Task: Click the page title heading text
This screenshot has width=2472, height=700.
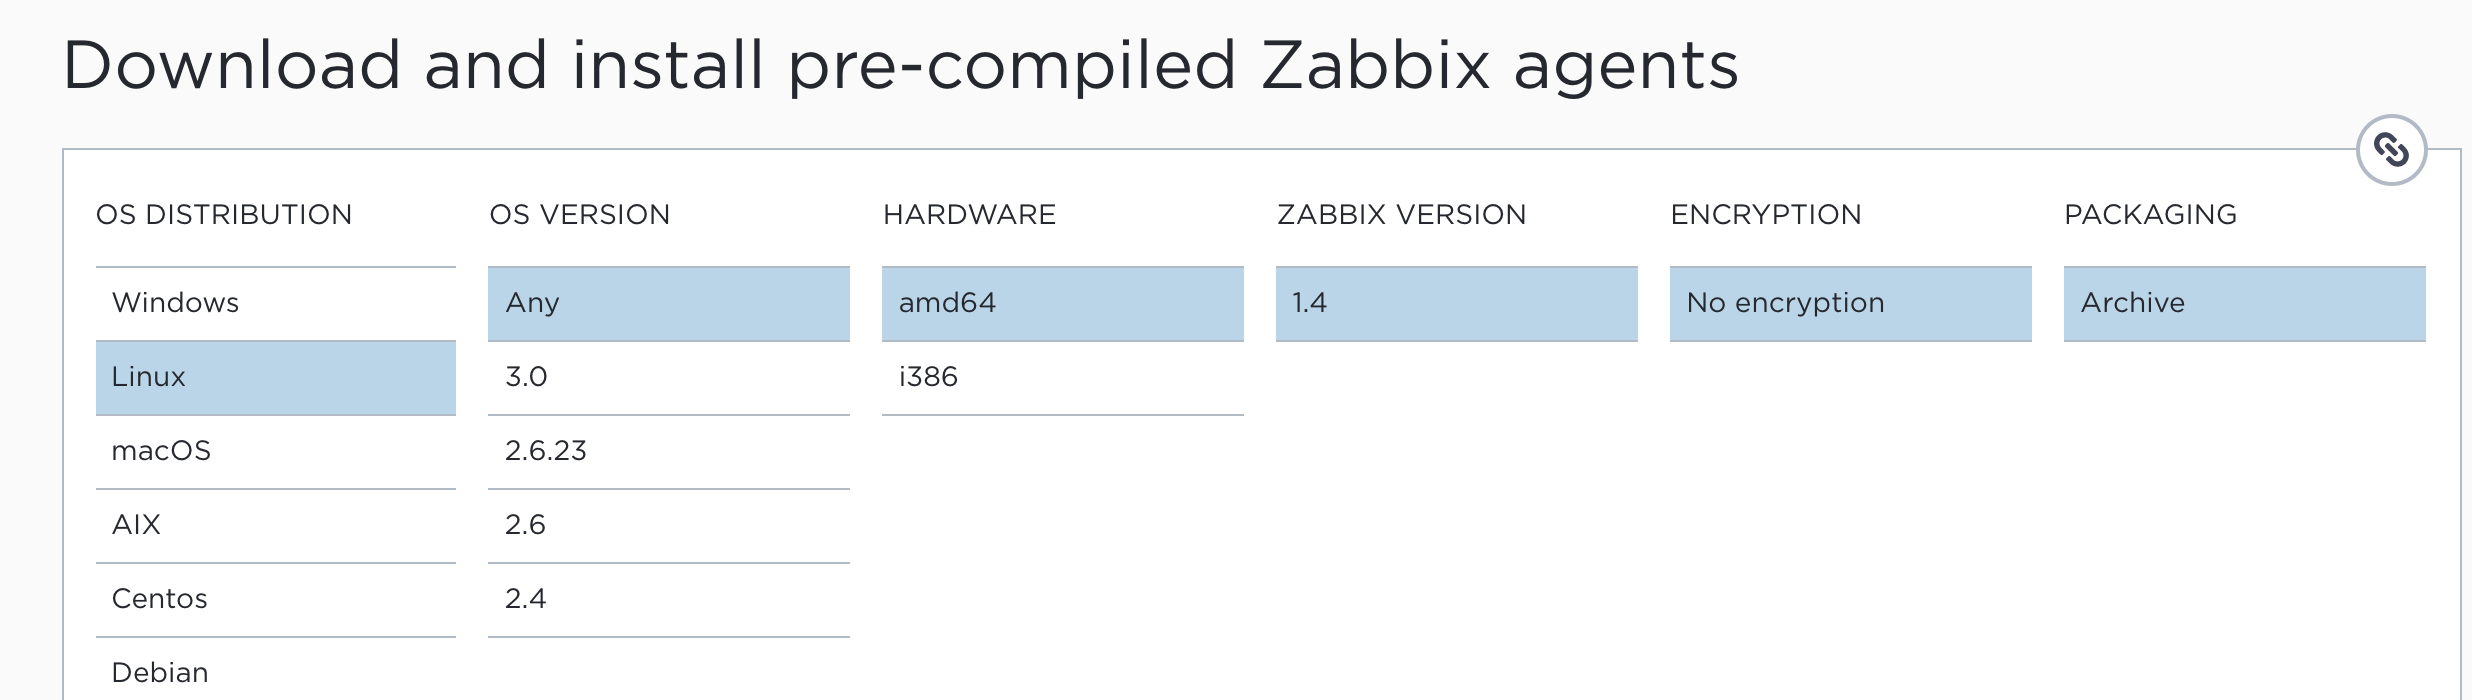Action: point(901,66)
